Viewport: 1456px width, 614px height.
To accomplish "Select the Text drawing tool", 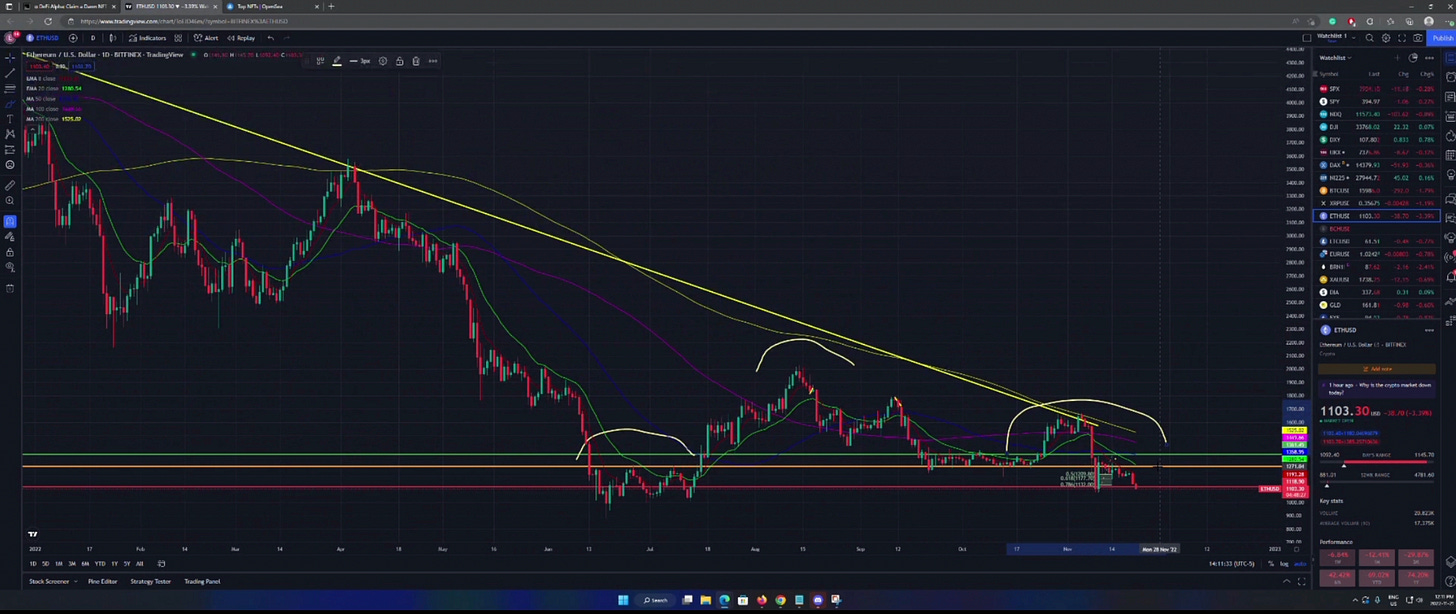I will (9, 119).
